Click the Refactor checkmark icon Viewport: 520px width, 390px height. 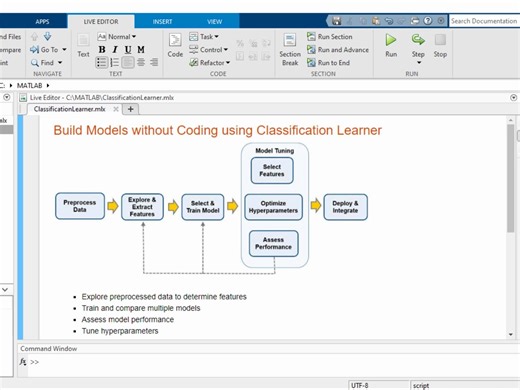pyautogui.click(x=193, y=63)
